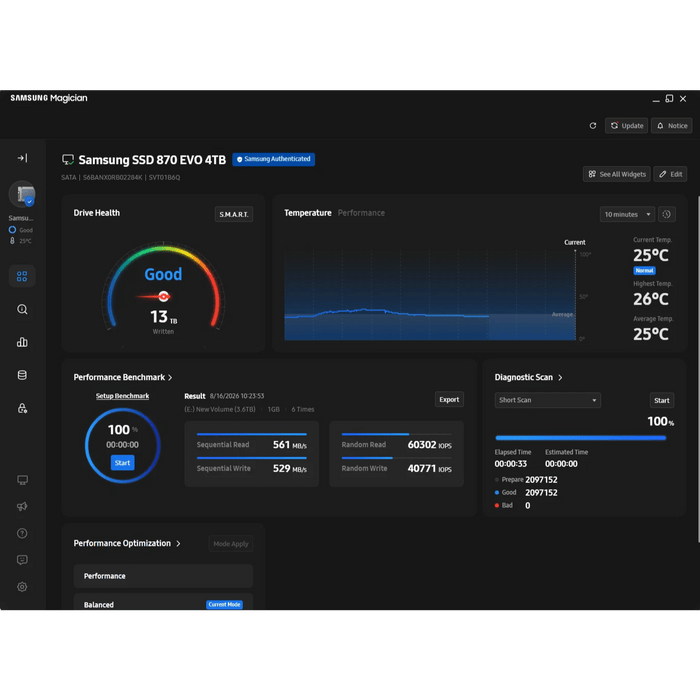Expand the sidebar with the arrow icon
The width and height of the screenshot is (700, 700).
[x=22, y=158]
